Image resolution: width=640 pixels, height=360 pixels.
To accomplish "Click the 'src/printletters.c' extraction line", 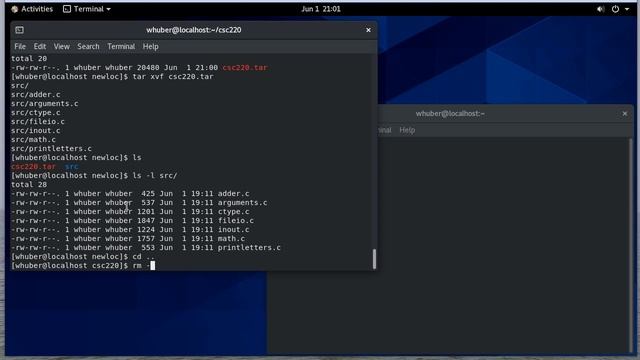I will click(51, 149).
